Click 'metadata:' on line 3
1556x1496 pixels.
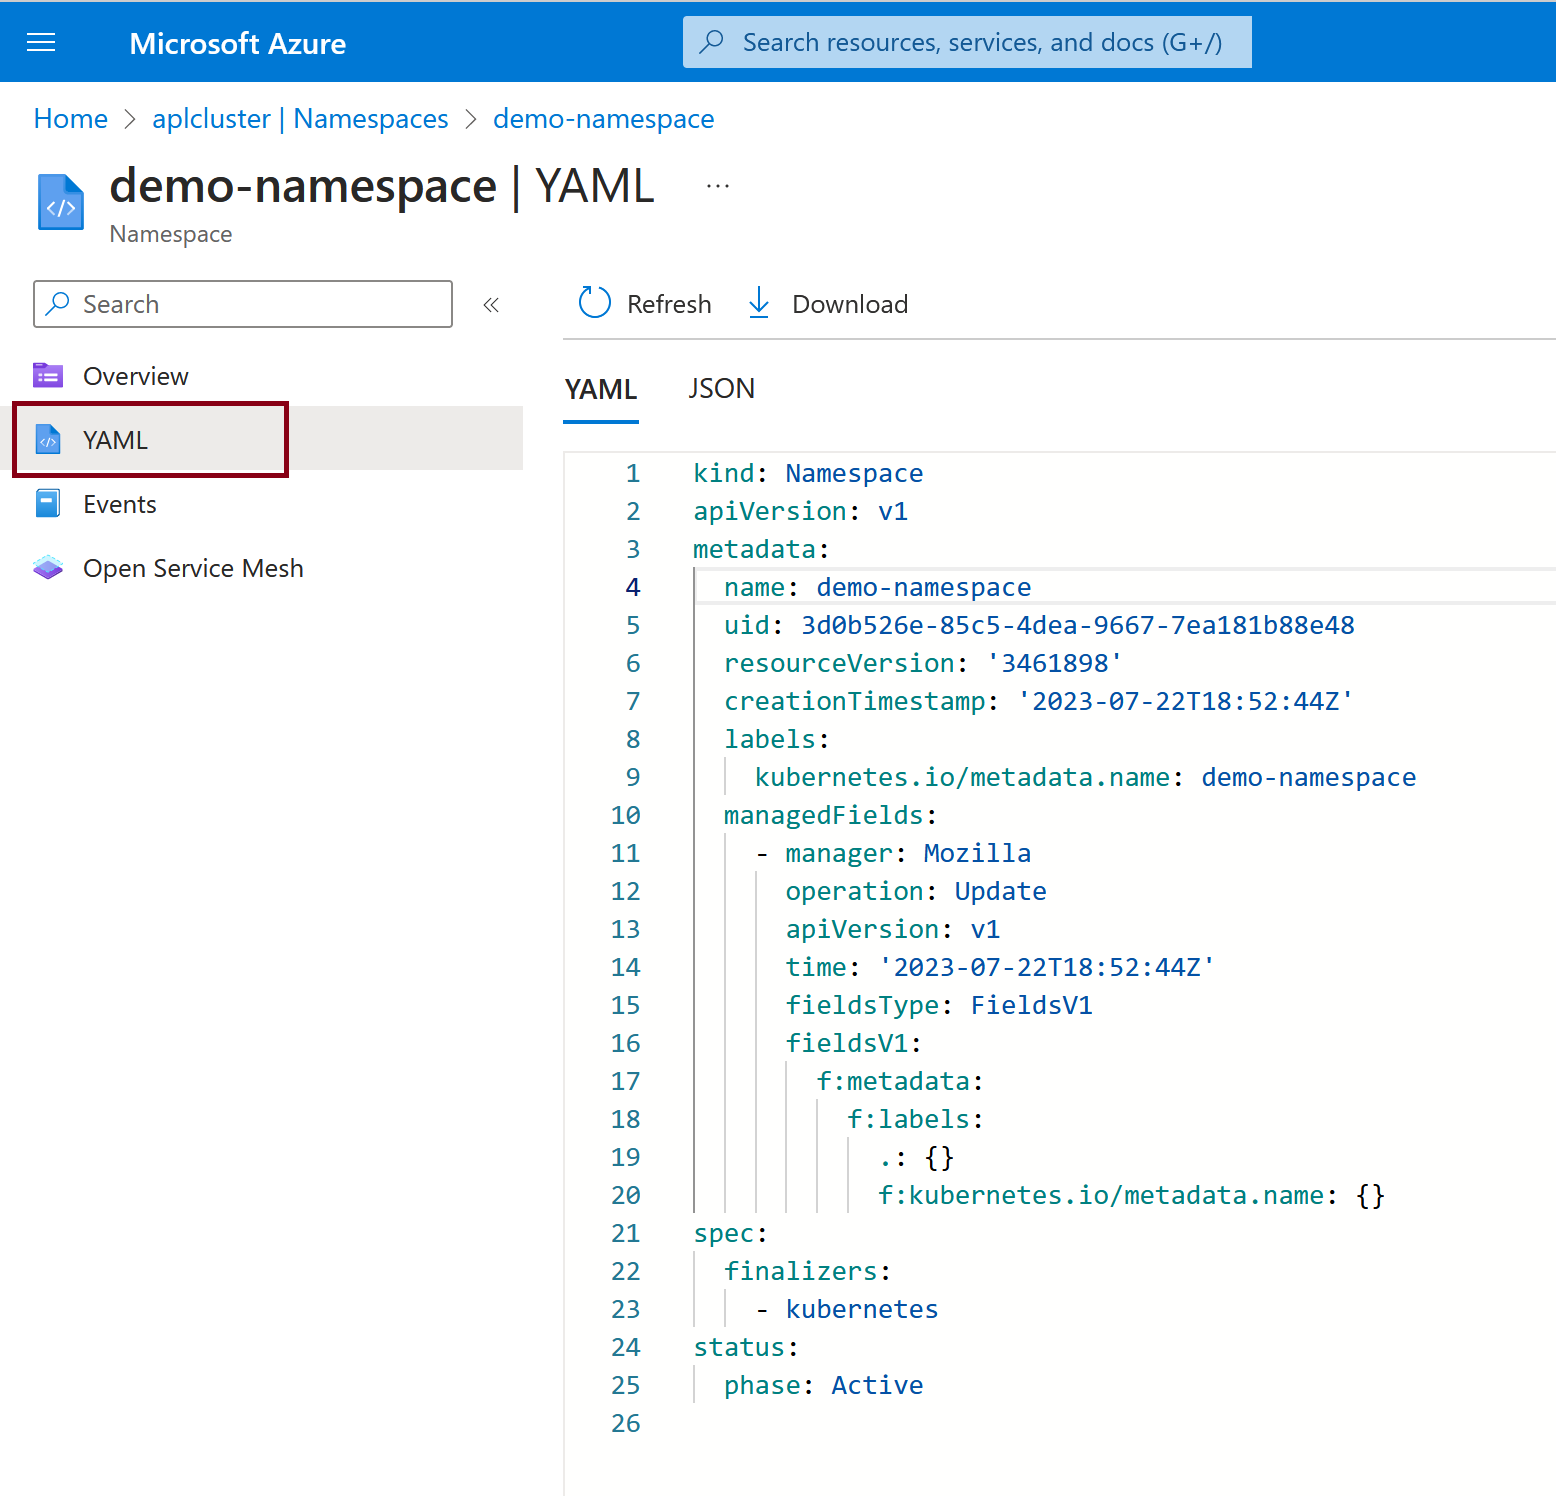762,549
